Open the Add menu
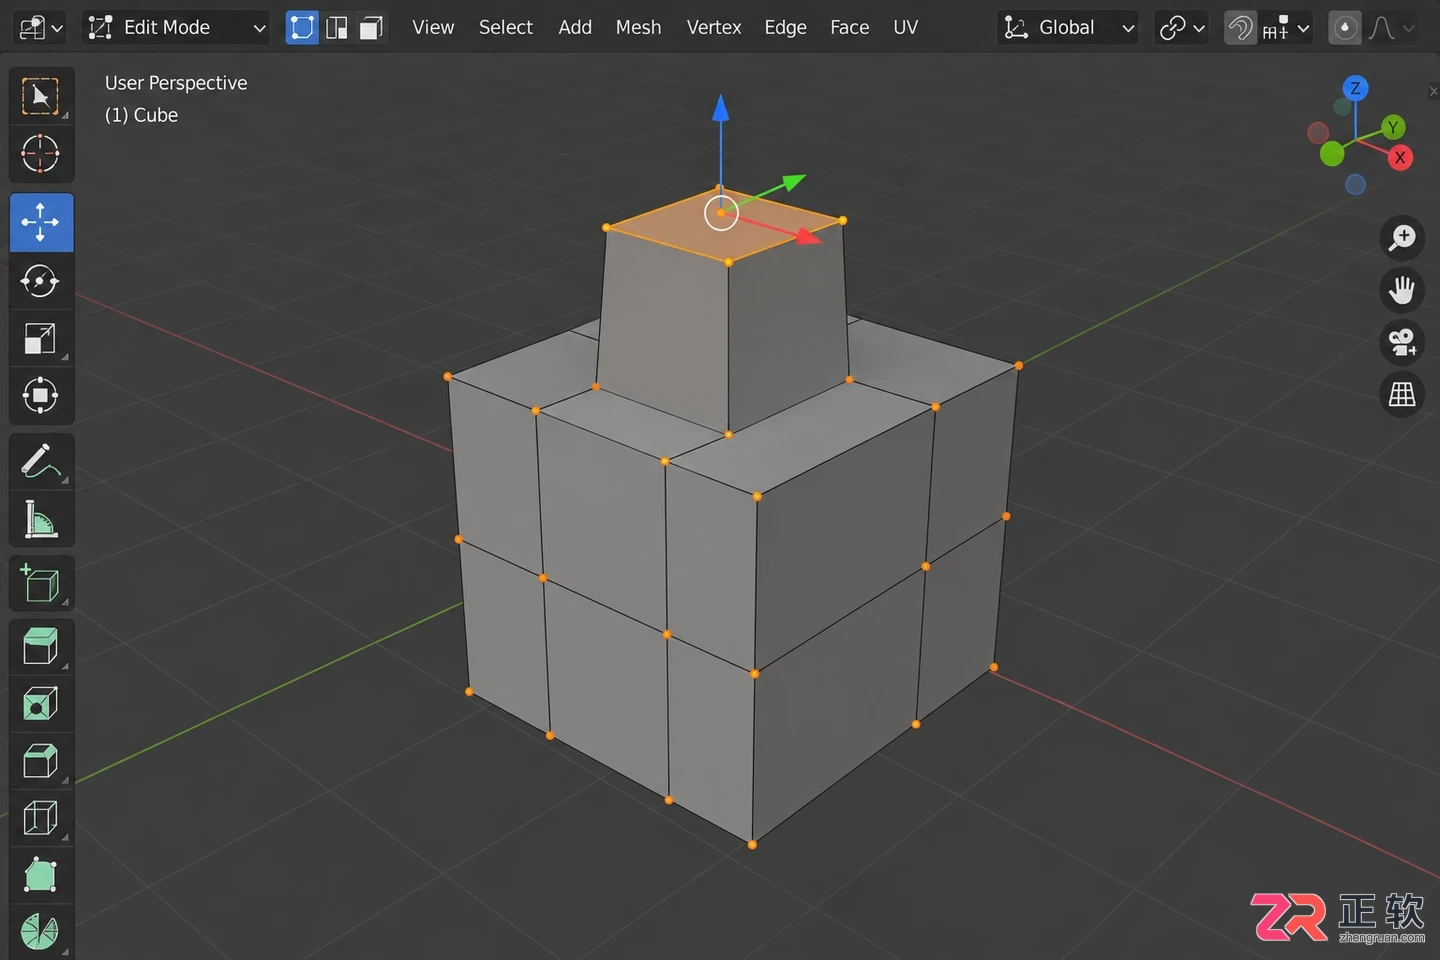Viewport: 1440px width, 960px height. pyautogui.click(x=575, y=28)
